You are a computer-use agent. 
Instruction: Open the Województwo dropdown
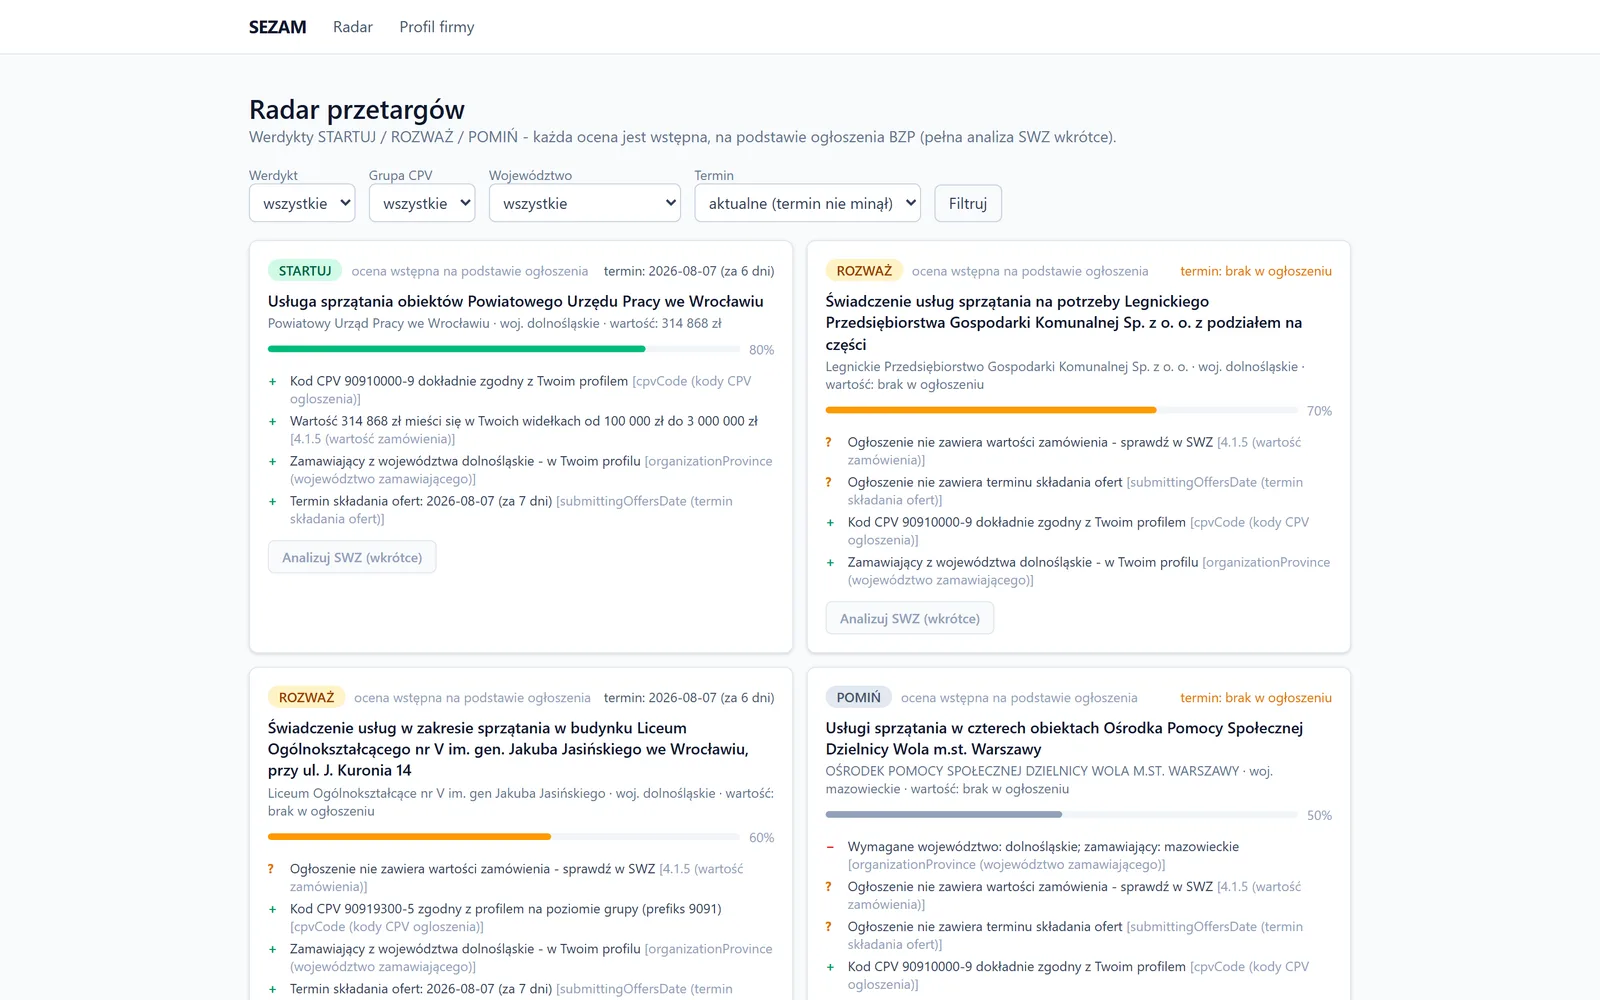point(585,203)
